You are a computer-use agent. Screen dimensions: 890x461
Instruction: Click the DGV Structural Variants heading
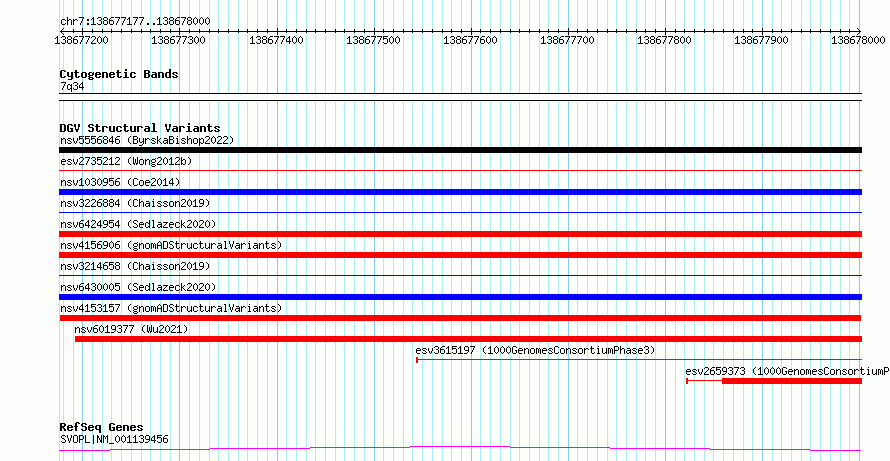coord(140,128)
